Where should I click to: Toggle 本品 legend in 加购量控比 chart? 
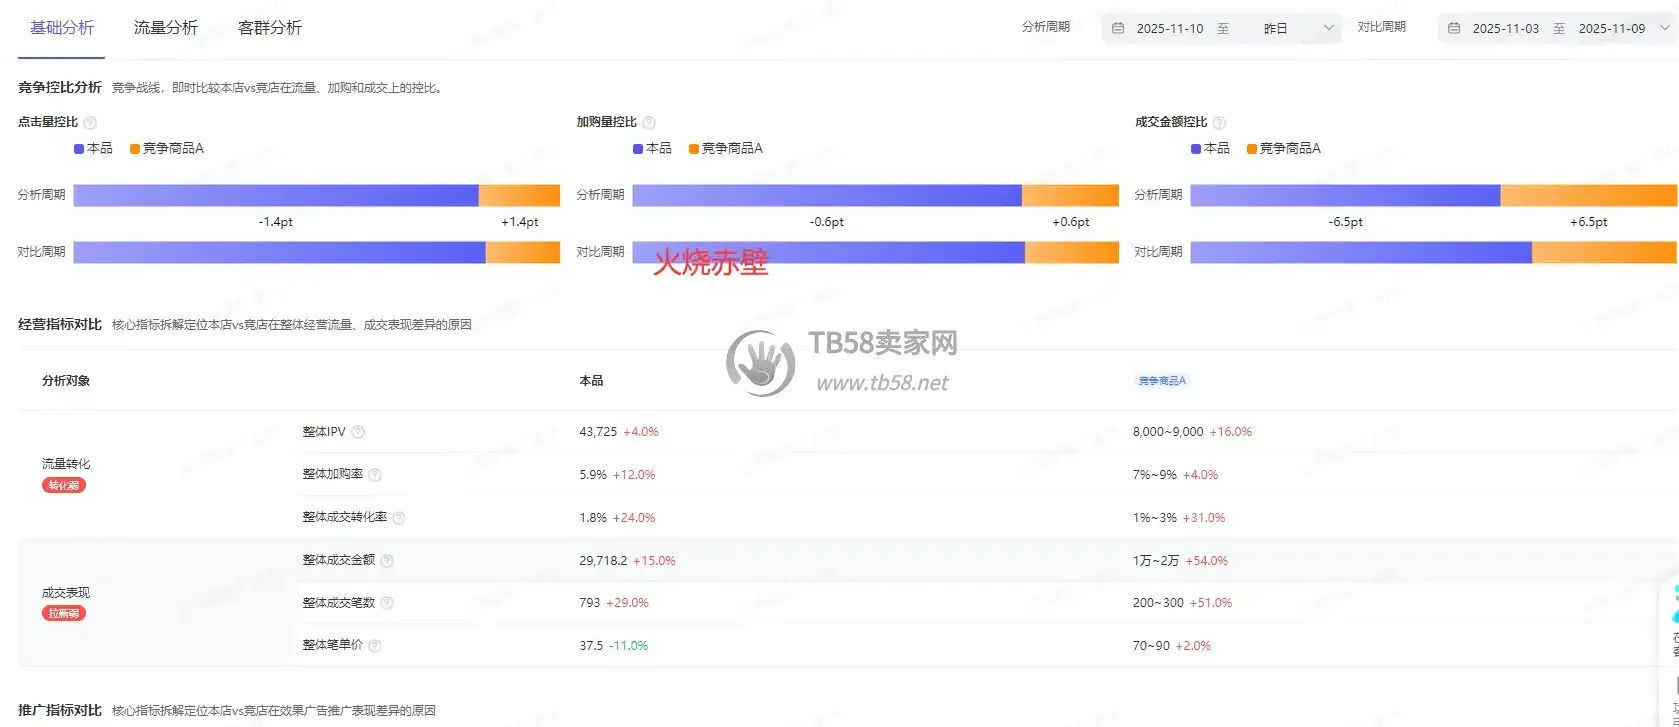pyautogui.click(x=652, y=148)
